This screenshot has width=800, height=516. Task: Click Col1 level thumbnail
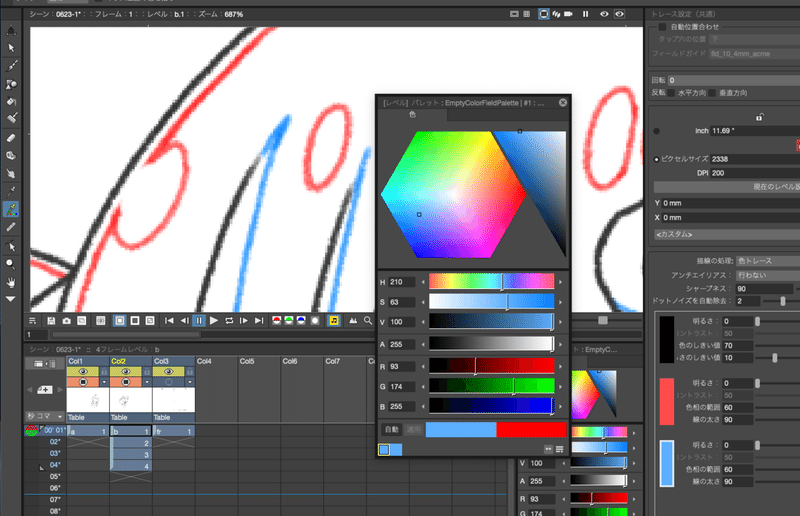[88, 400]
